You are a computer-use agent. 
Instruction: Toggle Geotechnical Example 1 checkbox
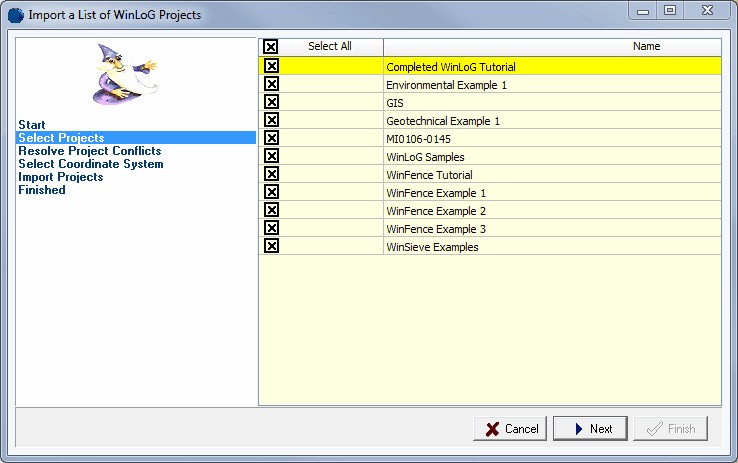pos(271,120)
